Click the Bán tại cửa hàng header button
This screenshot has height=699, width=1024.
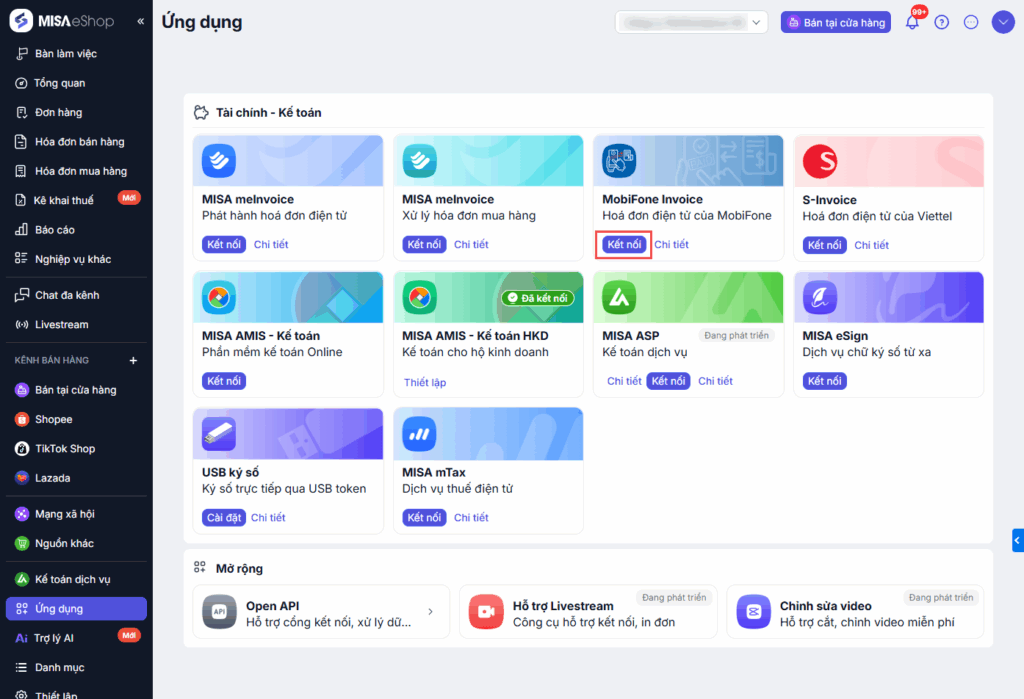tap(836, 22)
